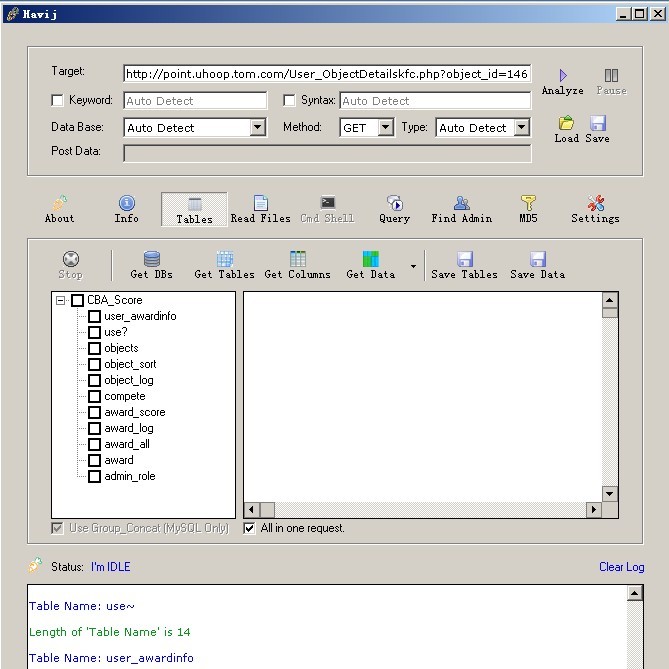
Task: Open the Read Files section
Action: pyautogui.click(x=260, y=209)
